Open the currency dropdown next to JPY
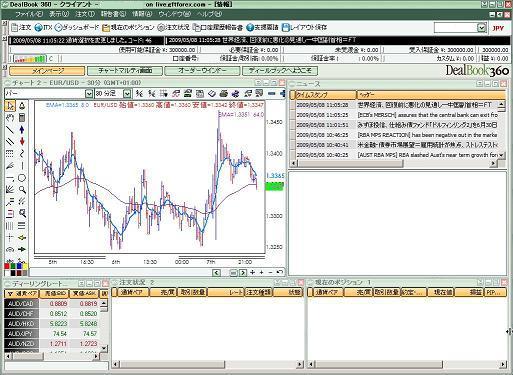 coord(481,28)
